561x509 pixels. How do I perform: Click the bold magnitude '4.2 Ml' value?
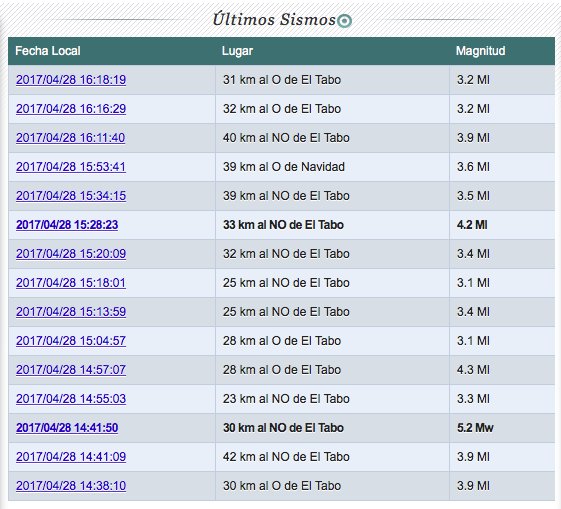(x=472, y=224)
